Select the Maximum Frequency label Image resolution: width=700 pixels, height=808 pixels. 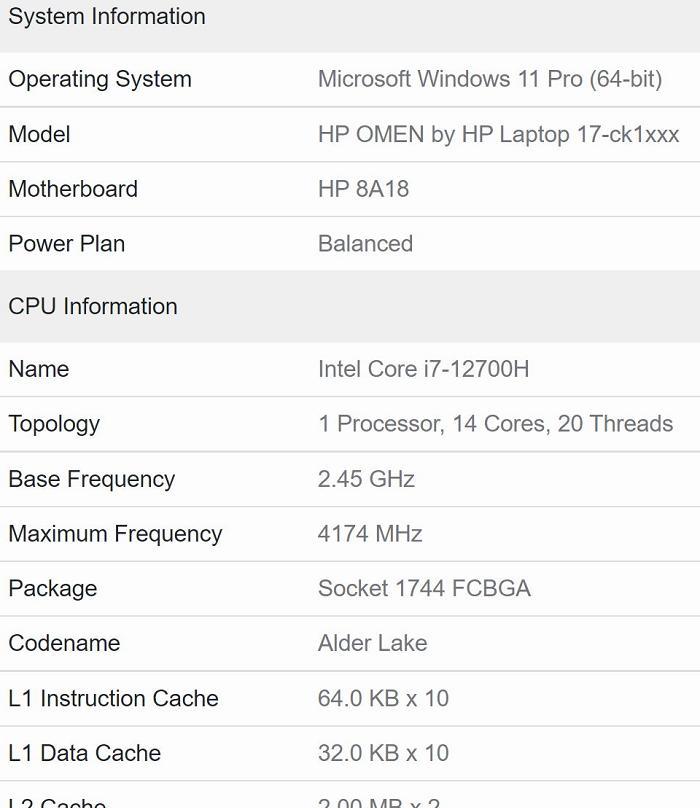(115, 534)
